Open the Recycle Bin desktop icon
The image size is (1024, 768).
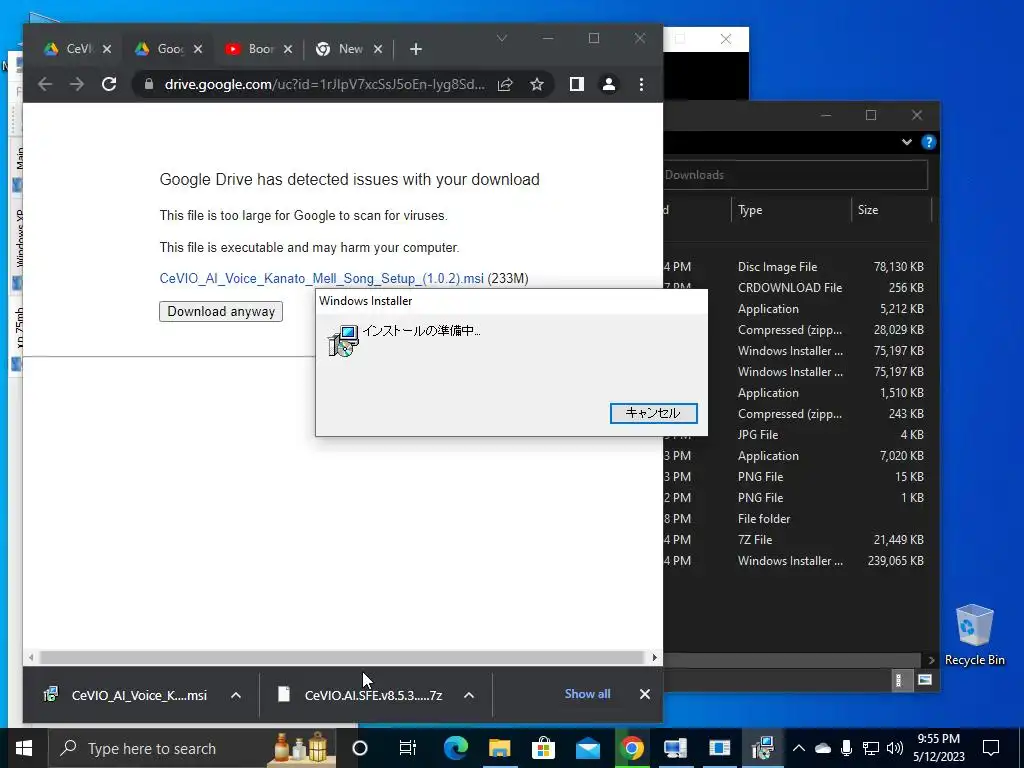coord(974,635)
